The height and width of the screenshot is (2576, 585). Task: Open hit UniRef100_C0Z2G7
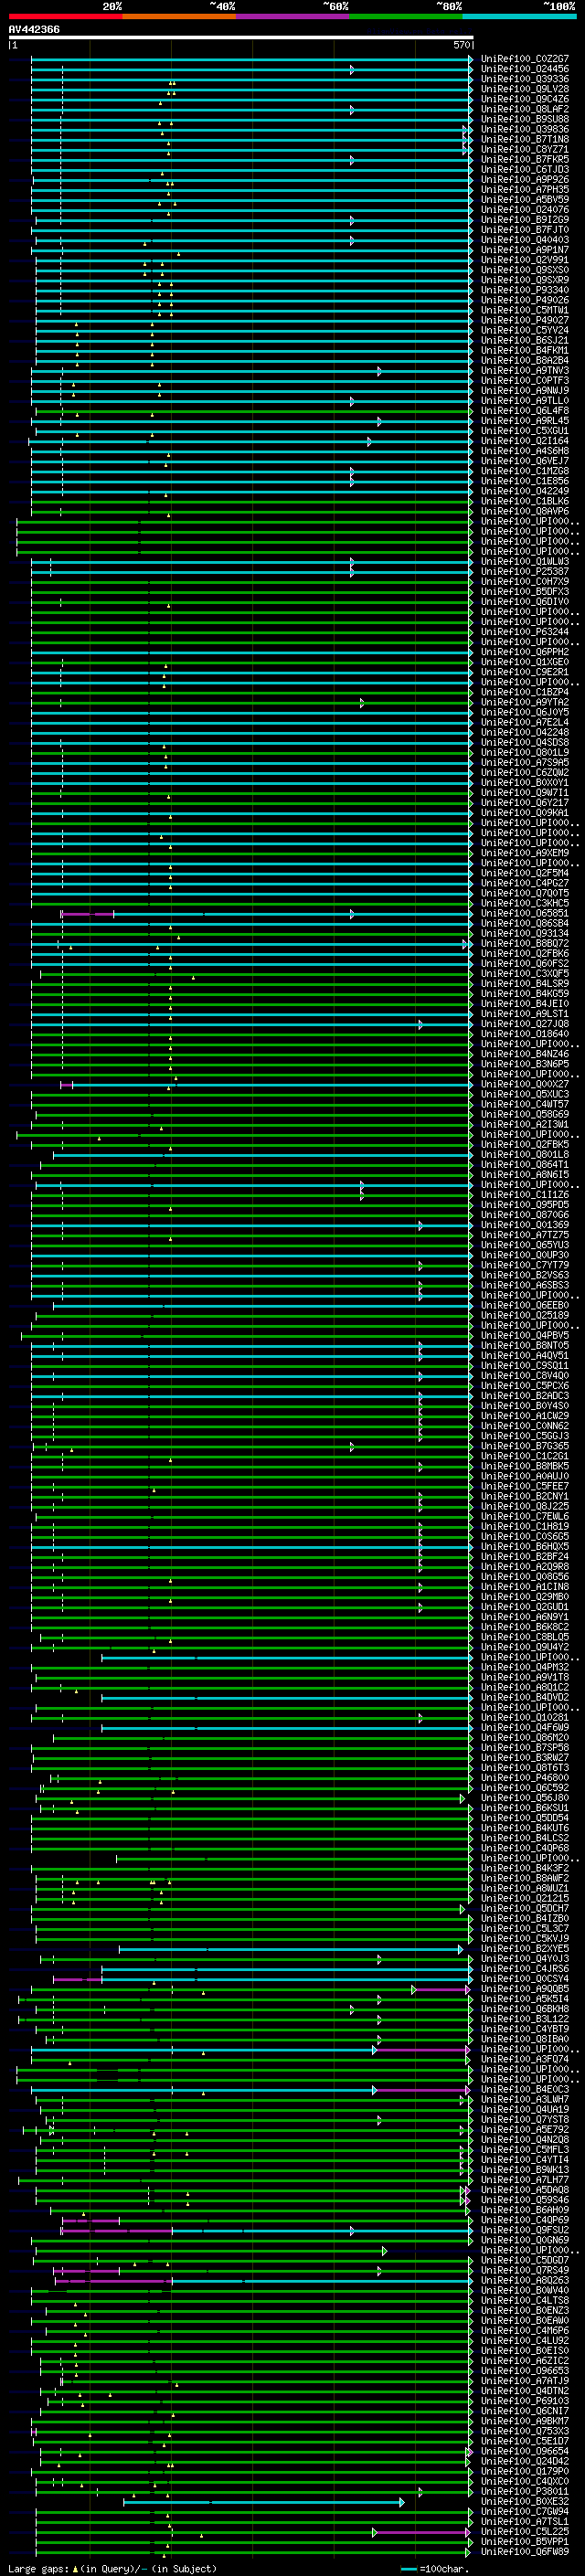(x=525, y=59)
